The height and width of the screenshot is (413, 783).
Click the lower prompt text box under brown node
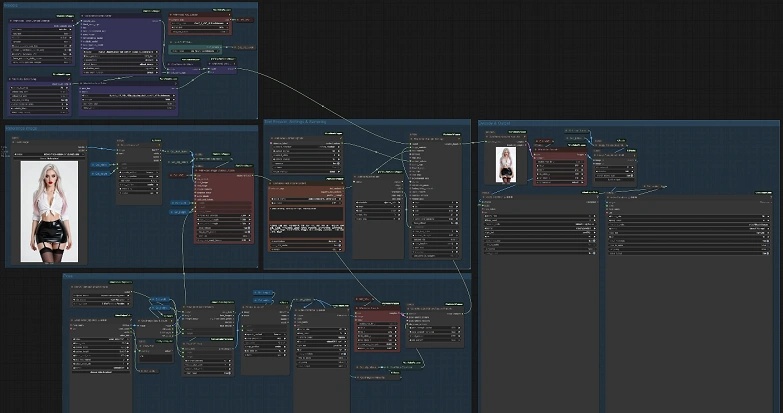[x=306, y=233]
